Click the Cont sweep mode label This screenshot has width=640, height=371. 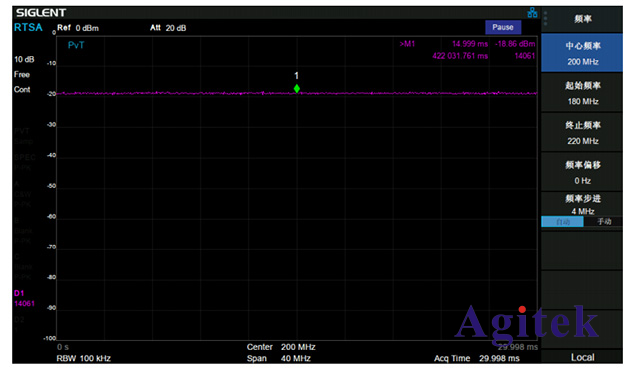click(22, 89)
